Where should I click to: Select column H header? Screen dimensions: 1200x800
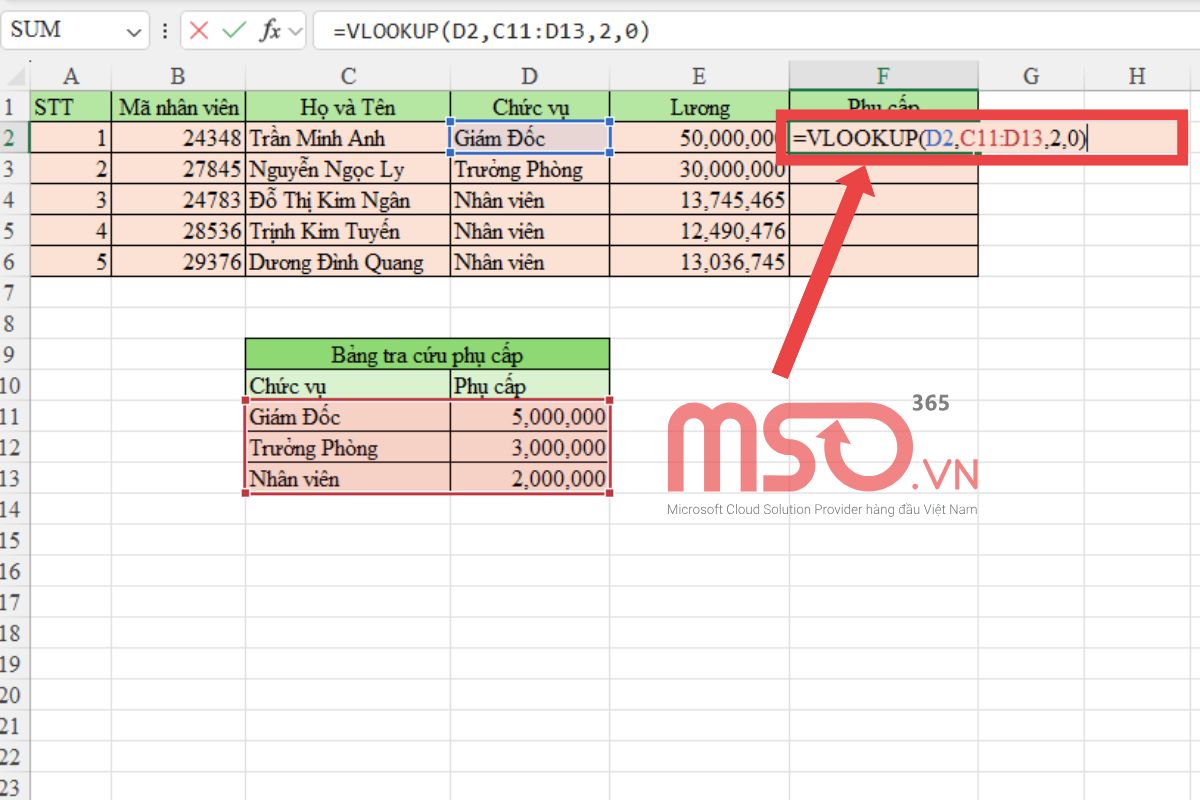pos(1137,76)
